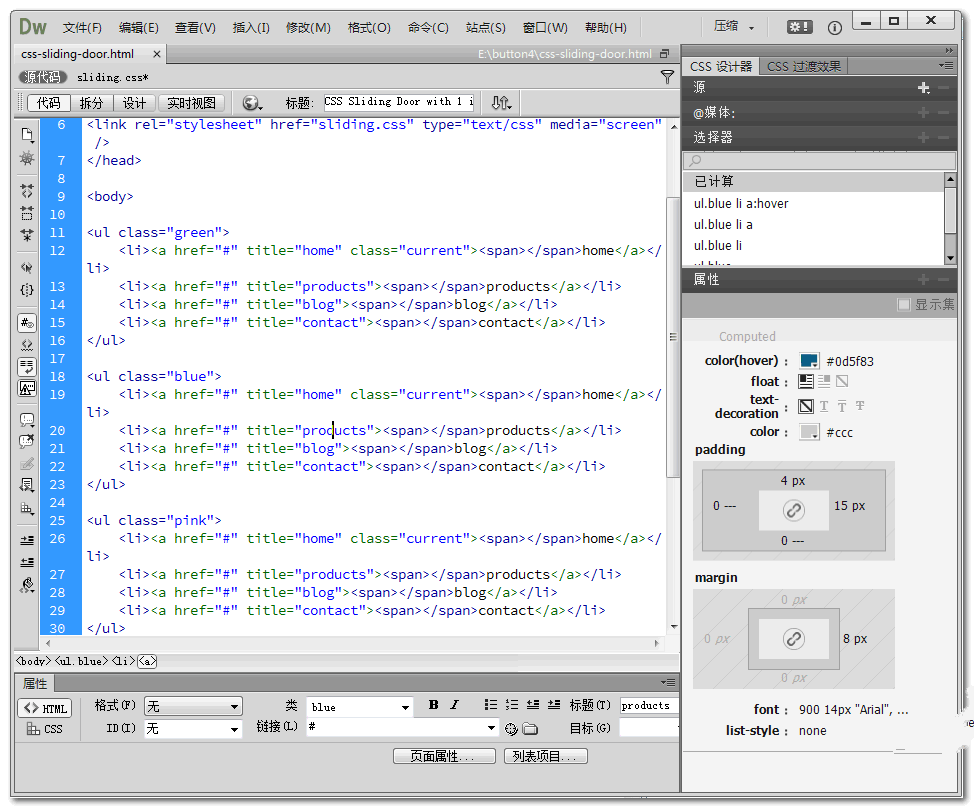Toggle highlight invalid code icon
Image resolution: width=974 pixels, height=809 pixels.
[27, 344]
